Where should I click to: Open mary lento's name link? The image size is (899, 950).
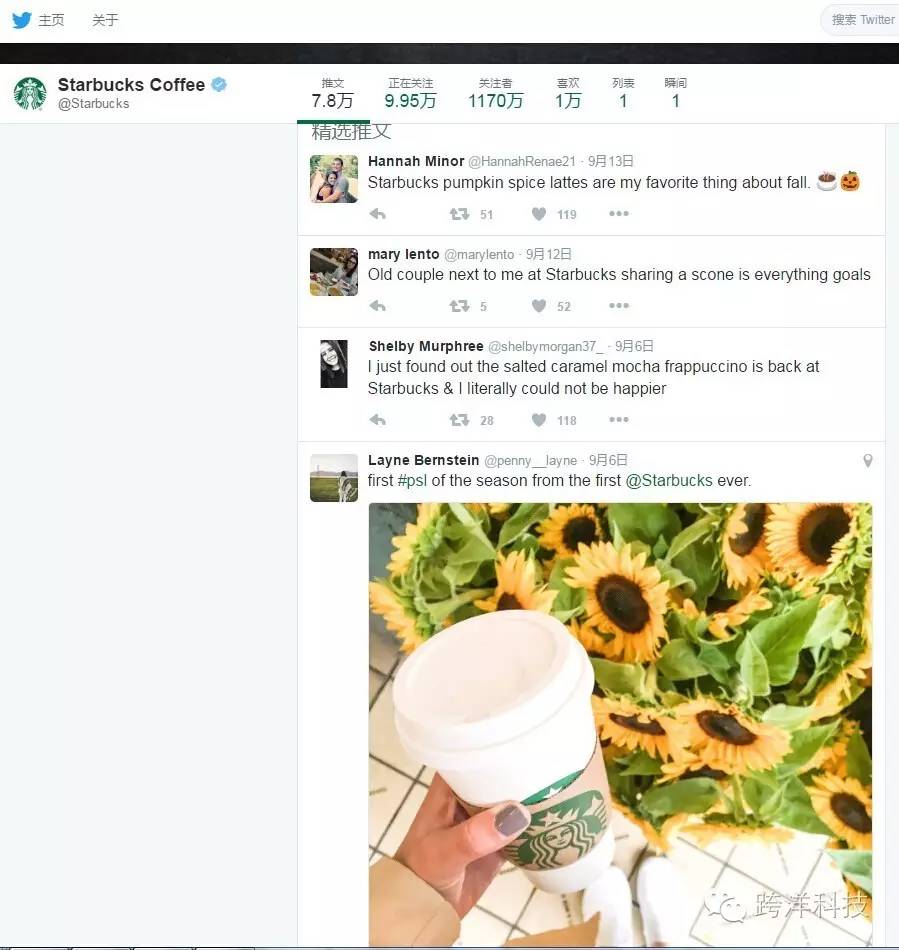point(403,254)
